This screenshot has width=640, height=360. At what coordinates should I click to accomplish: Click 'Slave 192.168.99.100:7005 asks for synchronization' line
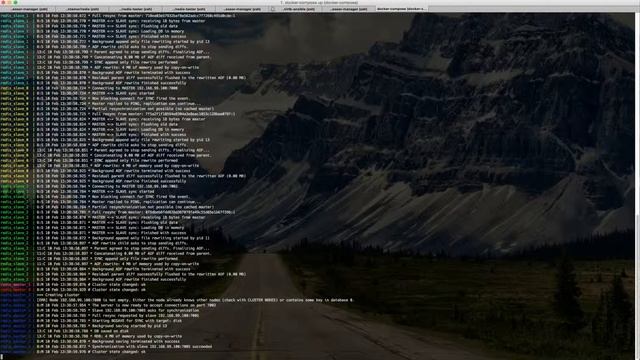[118, 310]
